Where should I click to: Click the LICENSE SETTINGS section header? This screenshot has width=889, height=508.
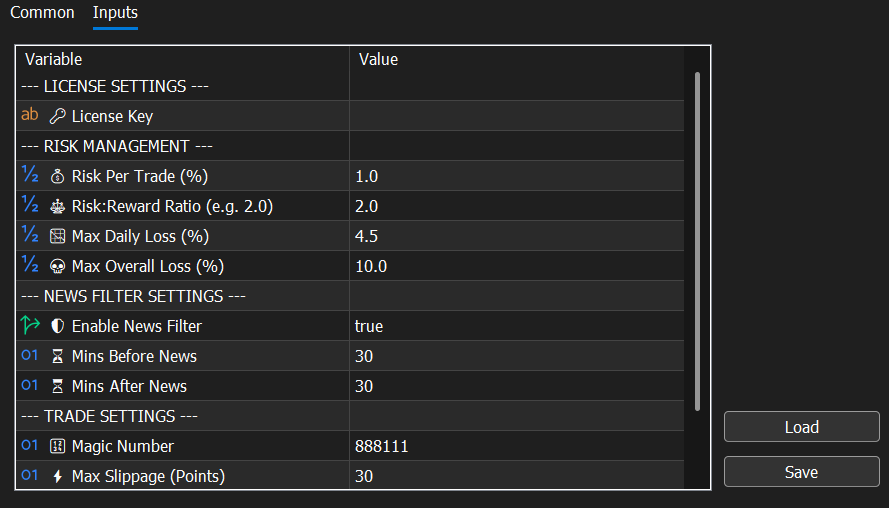coord(115,86)
